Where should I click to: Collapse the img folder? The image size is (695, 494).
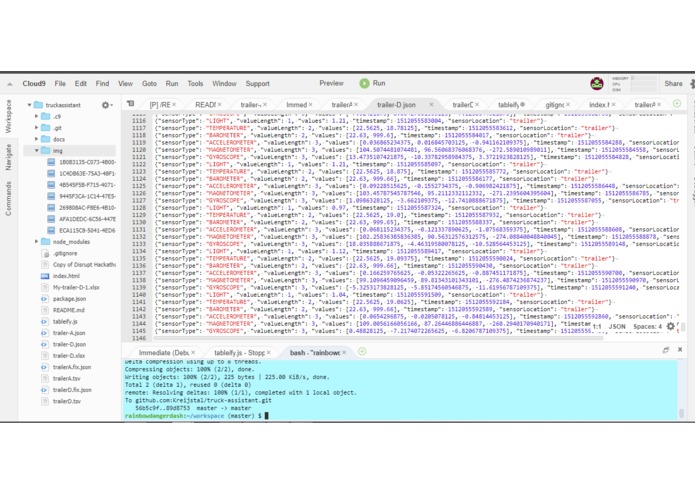tap(36, 151)
